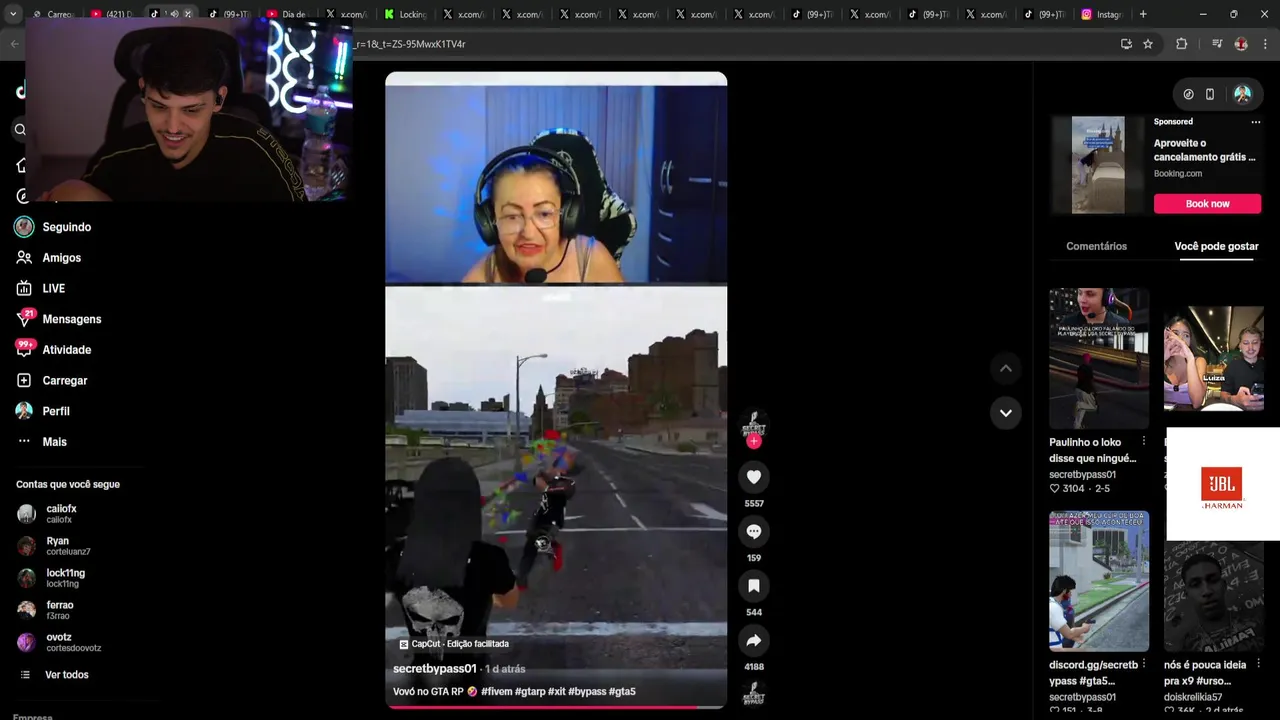The width and height of the screenshot is (1280, 720).
Task: Open browser new tab plus button
Action: pyautogui.click(x=1143, y=14)
